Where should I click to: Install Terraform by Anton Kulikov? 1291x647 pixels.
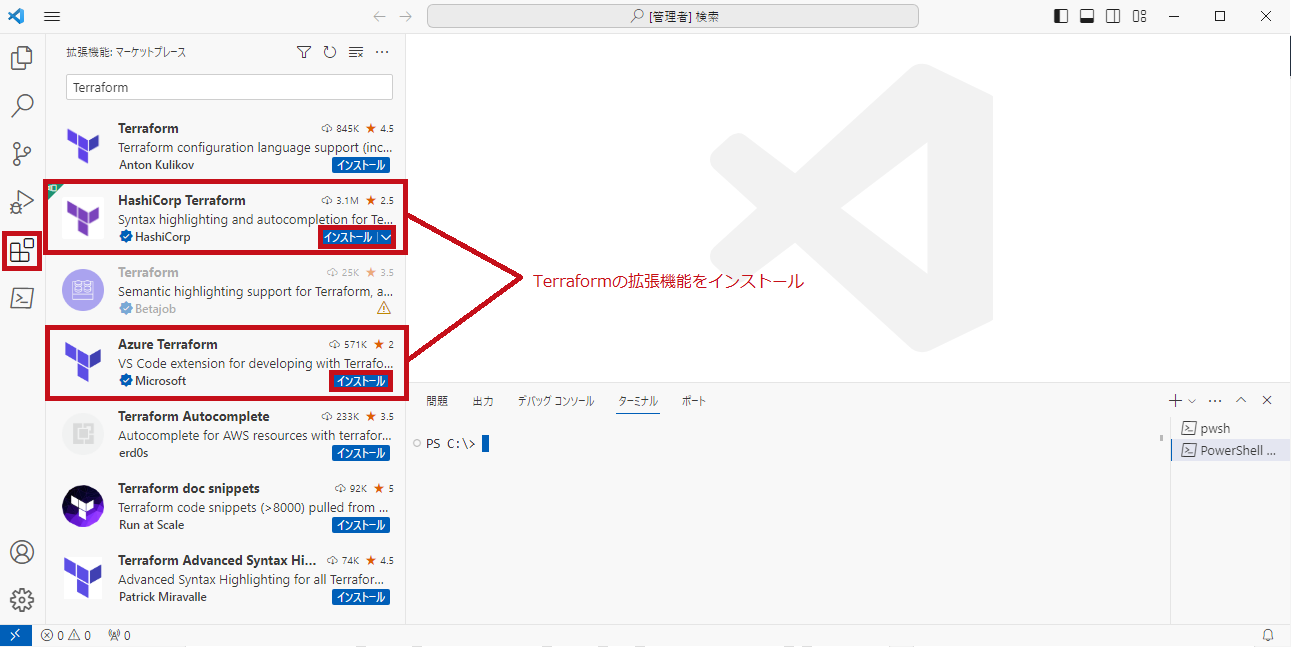[x=361, y=165]
